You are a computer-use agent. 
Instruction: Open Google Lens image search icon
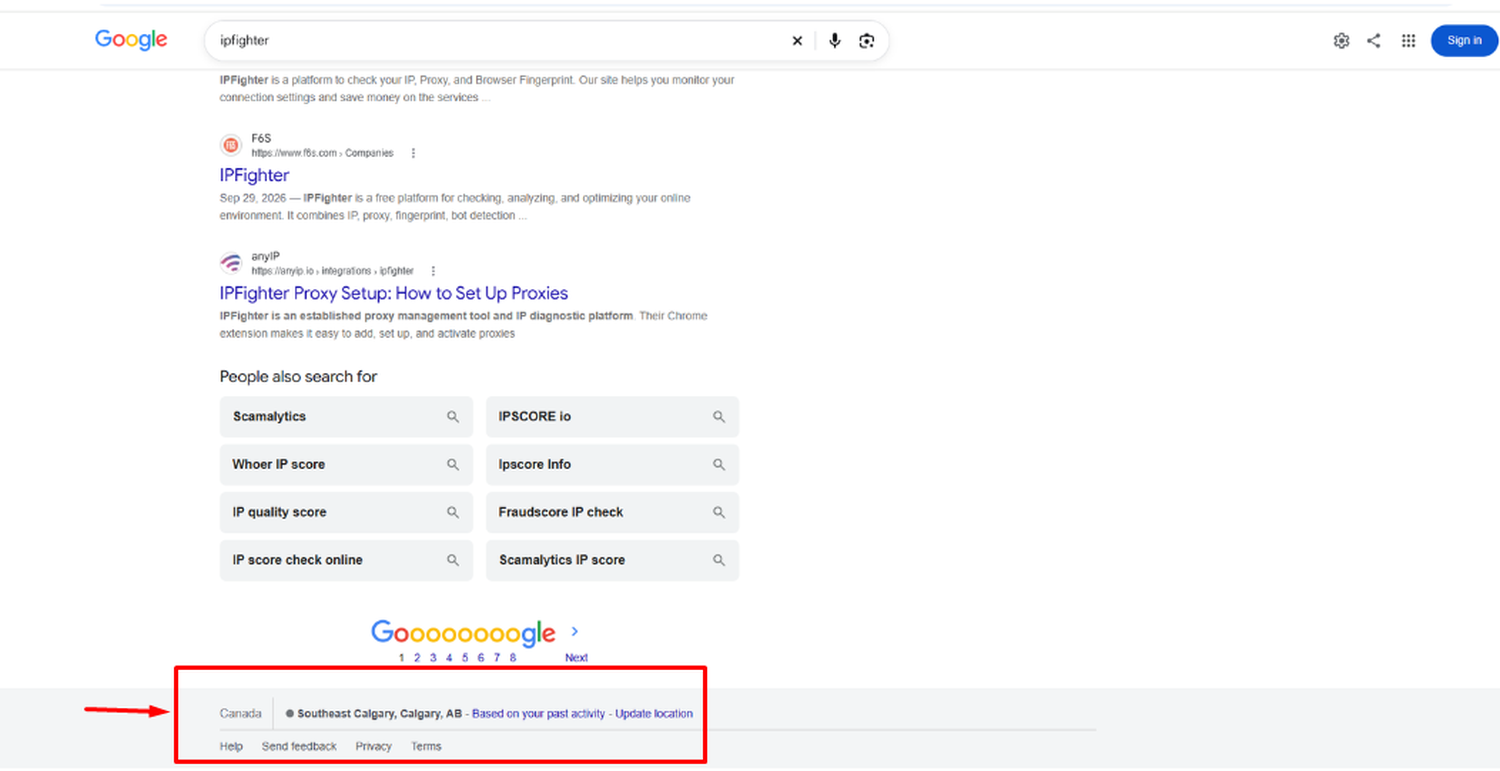tap(867, 41)
